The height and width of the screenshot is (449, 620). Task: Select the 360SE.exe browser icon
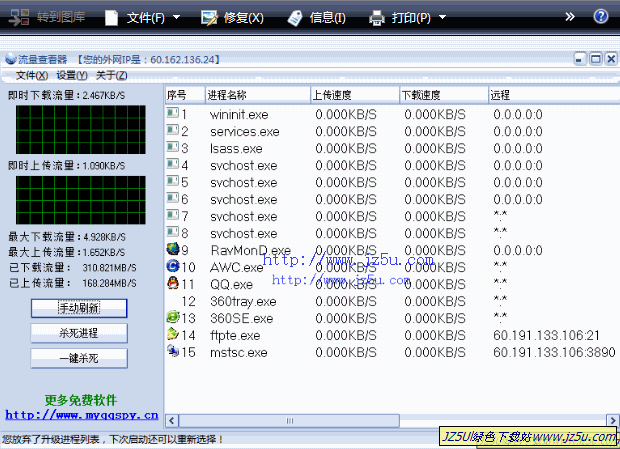[173, 318]
